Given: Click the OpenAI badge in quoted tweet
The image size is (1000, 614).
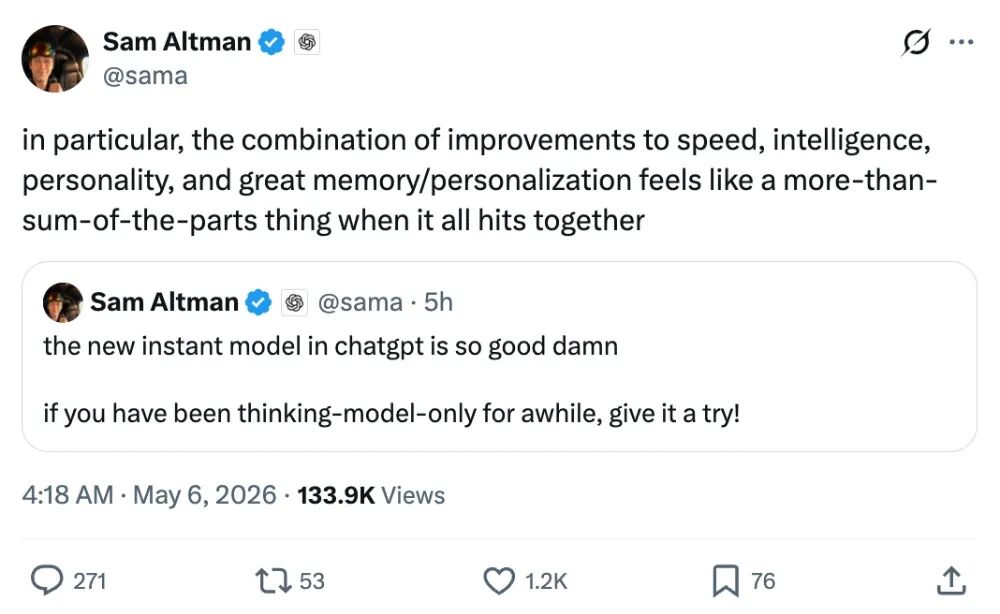Looking at the screenshot, I should (294, 302).
